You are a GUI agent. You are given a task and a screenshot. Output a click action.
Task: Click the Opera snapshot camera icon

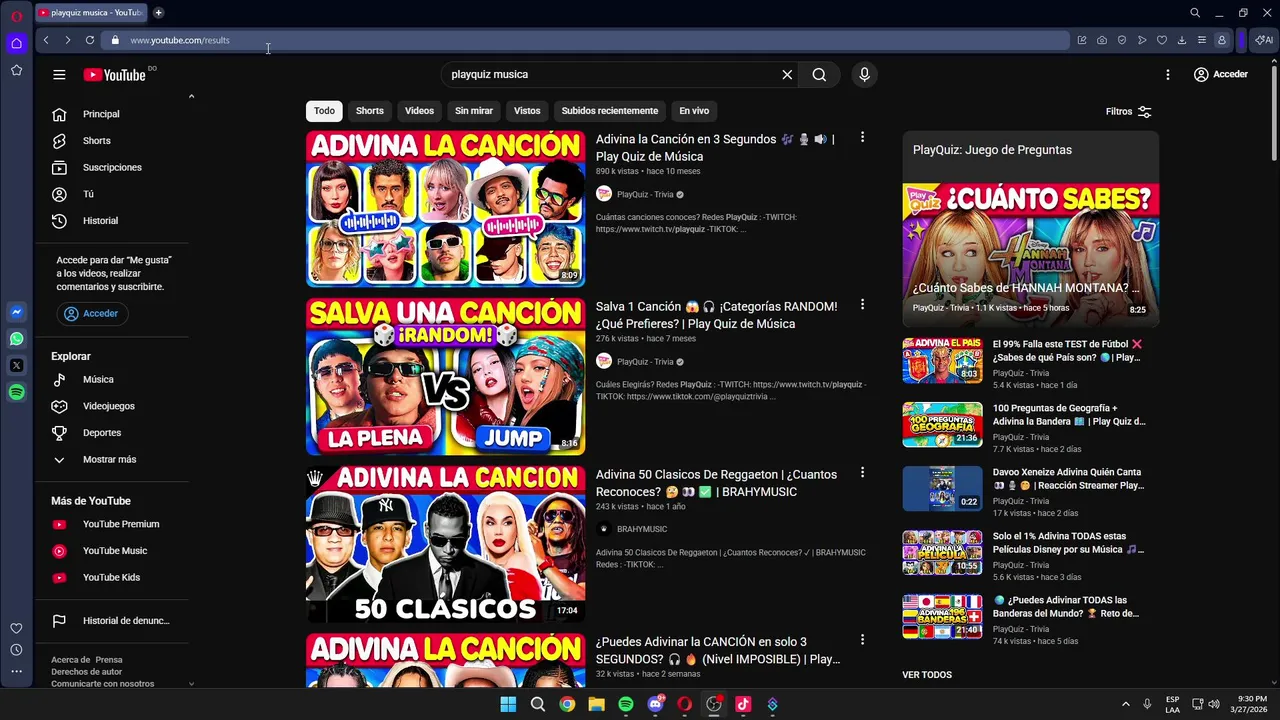(x=1102, y=40)
